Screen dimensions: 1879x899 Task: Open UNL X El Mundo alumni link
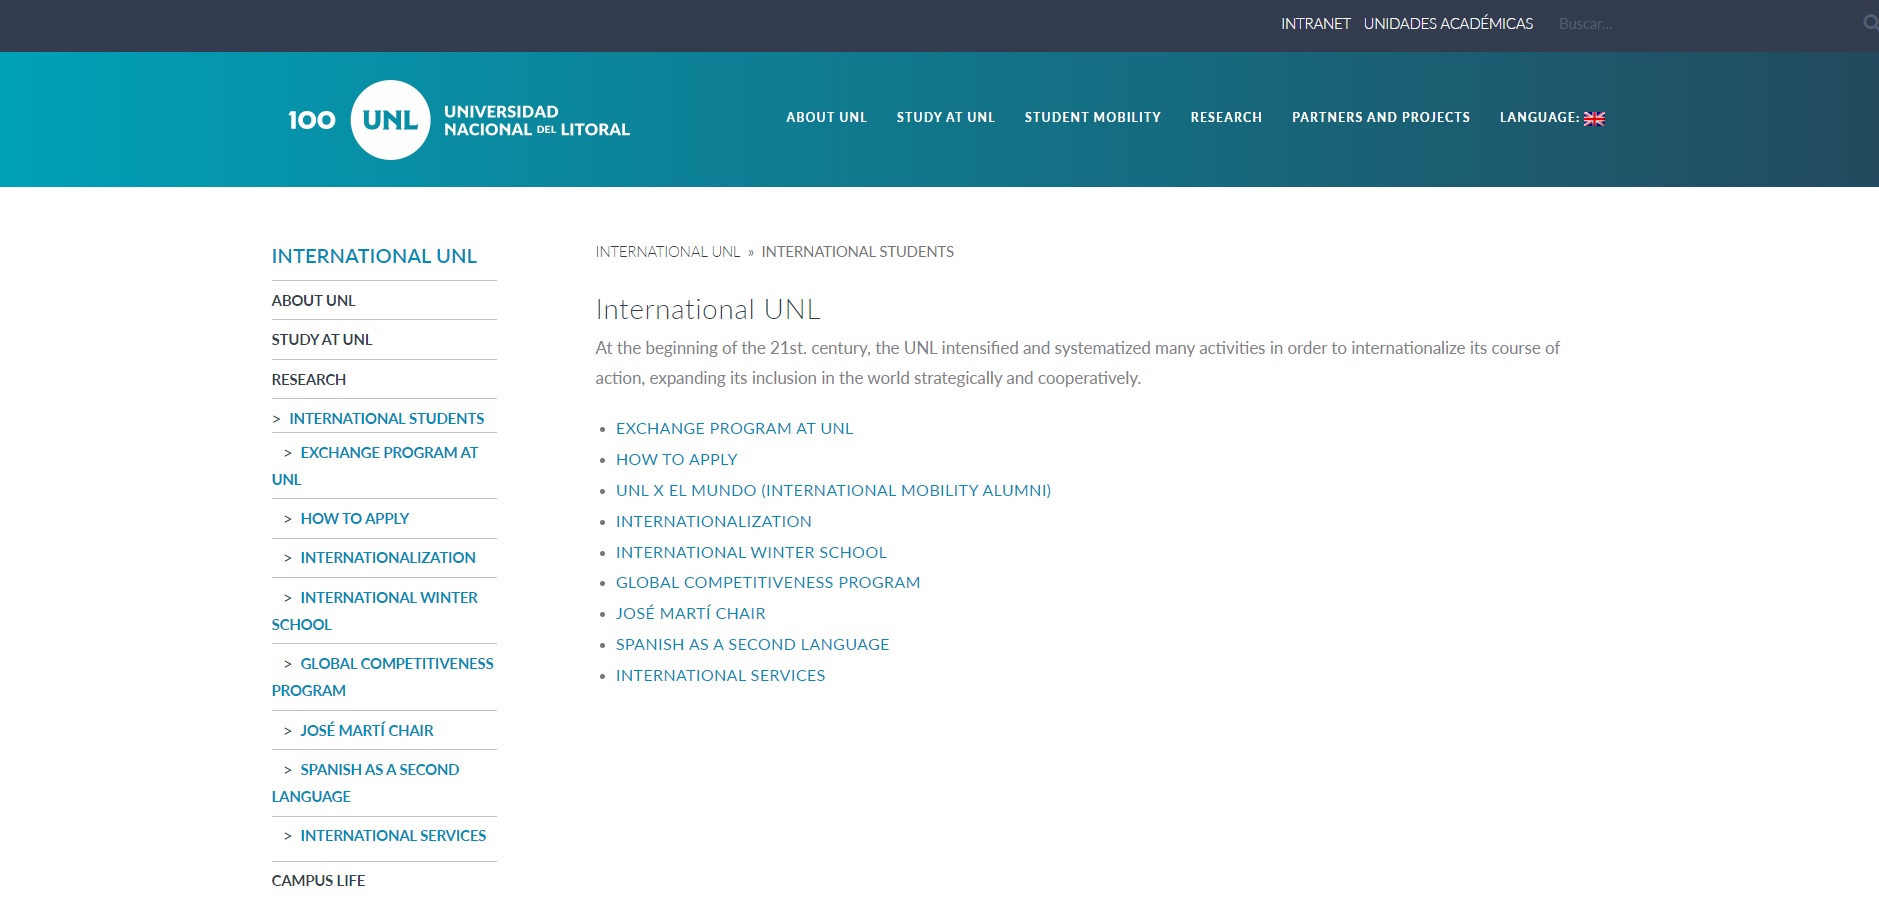click(x=833, y=490)
